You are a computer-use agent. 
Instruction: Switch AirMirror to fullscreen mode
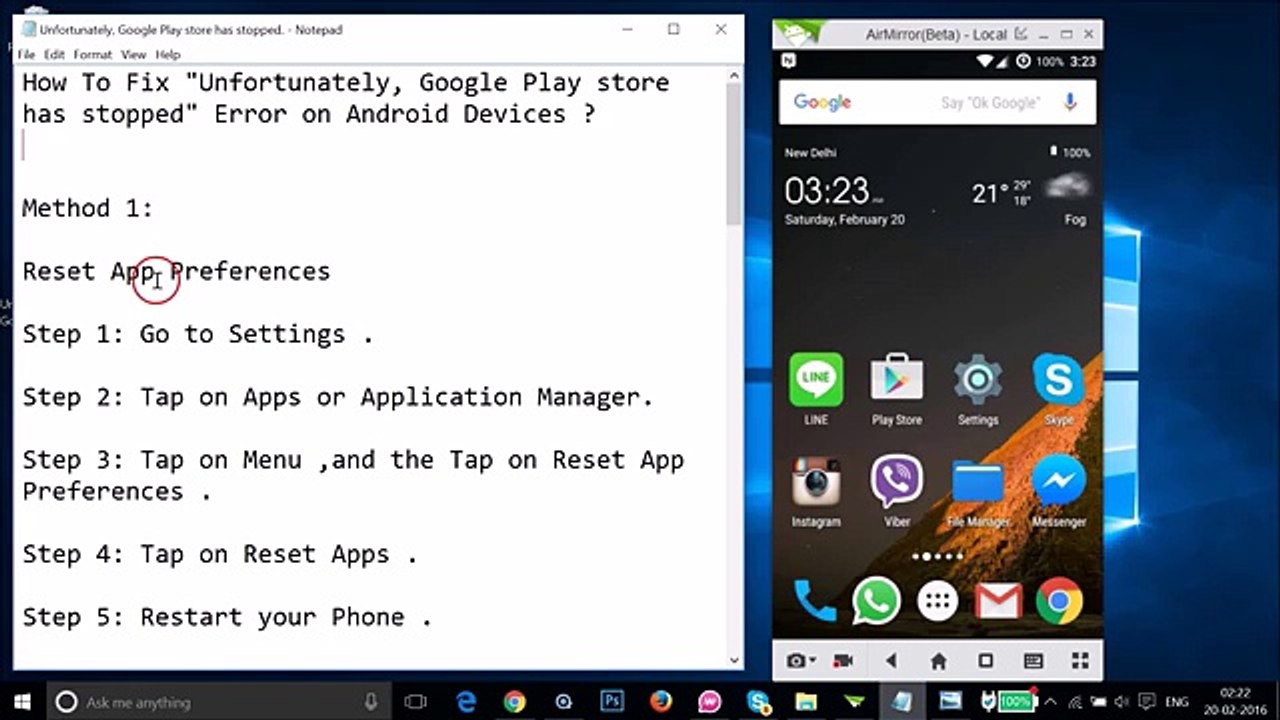tap(1080, 661)
